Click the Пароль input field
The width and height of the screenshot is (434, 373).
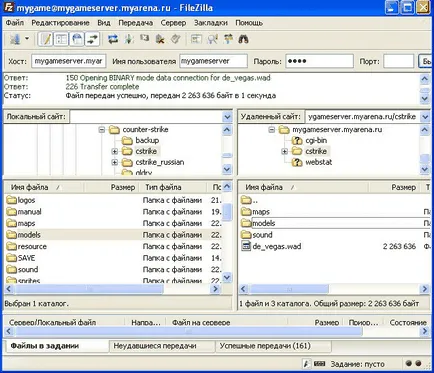tap(319, 61)
